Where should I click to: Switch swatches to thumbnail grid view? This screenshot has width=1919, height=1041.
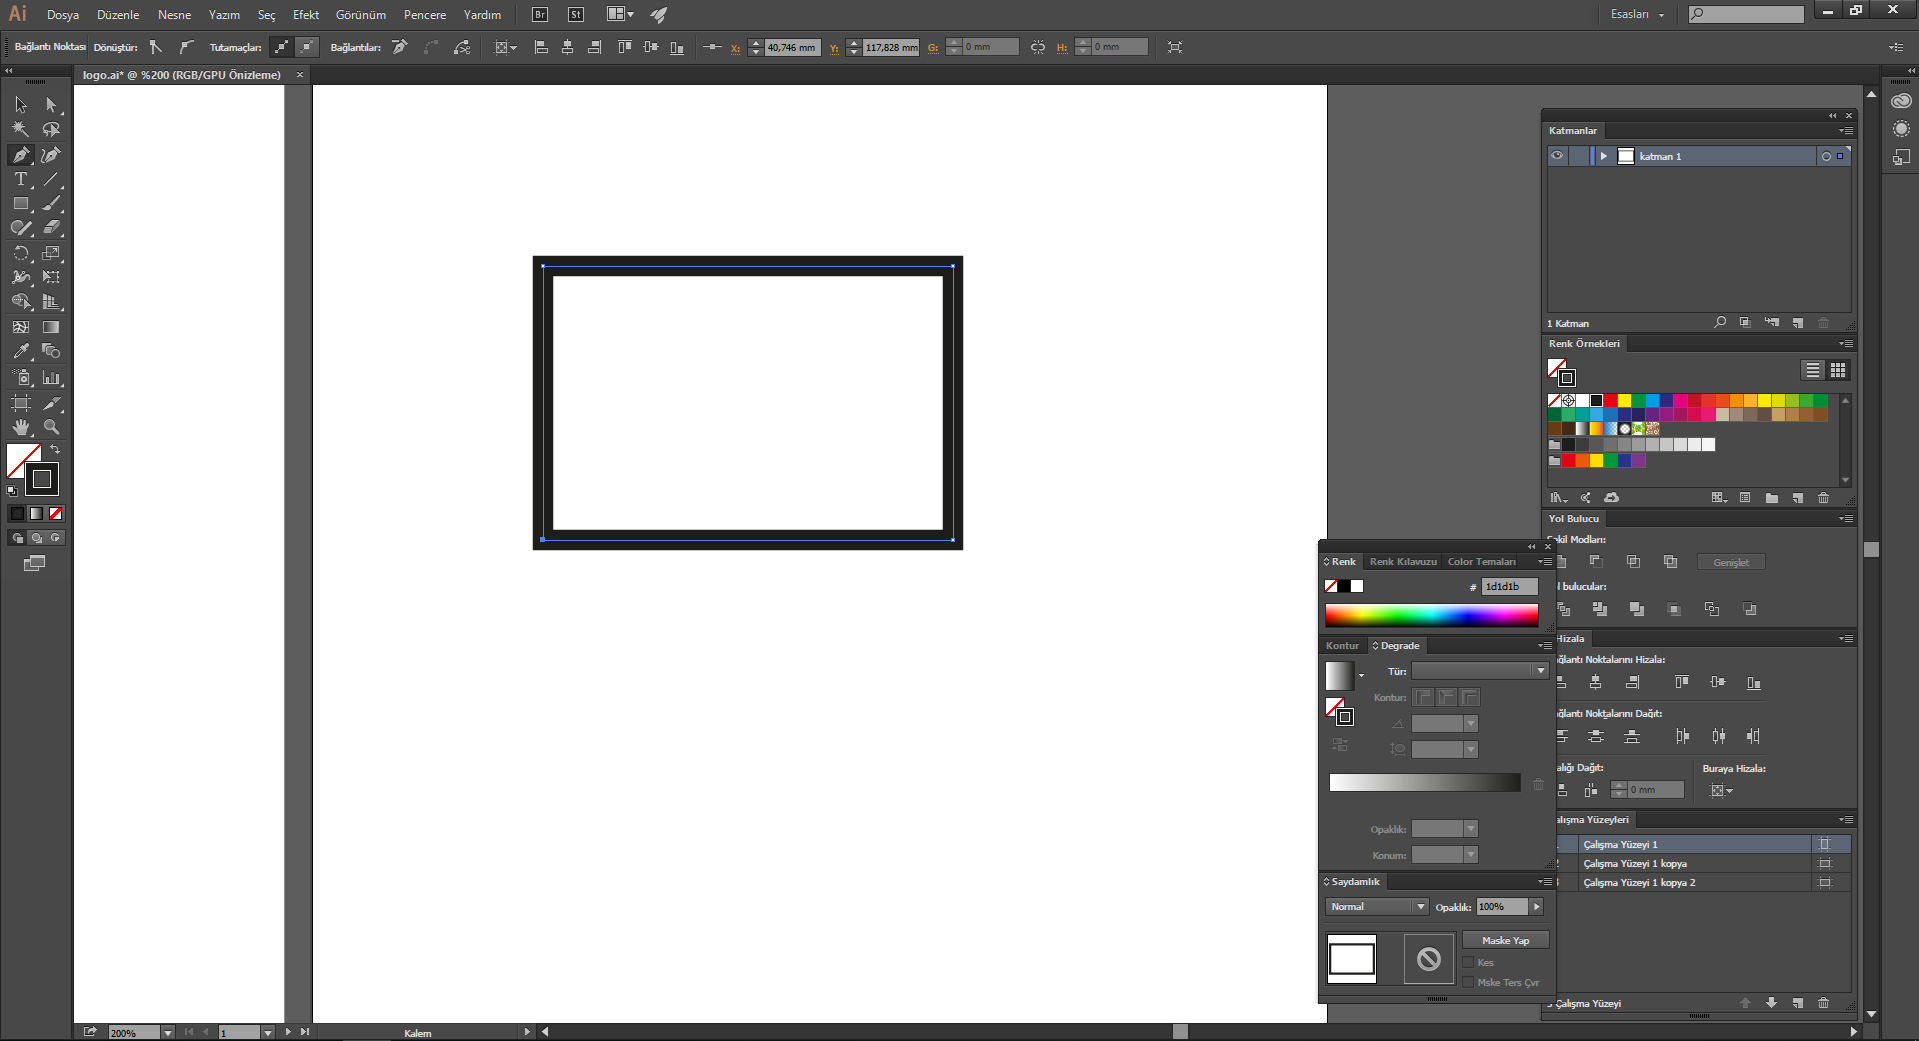click(1838, 370)
